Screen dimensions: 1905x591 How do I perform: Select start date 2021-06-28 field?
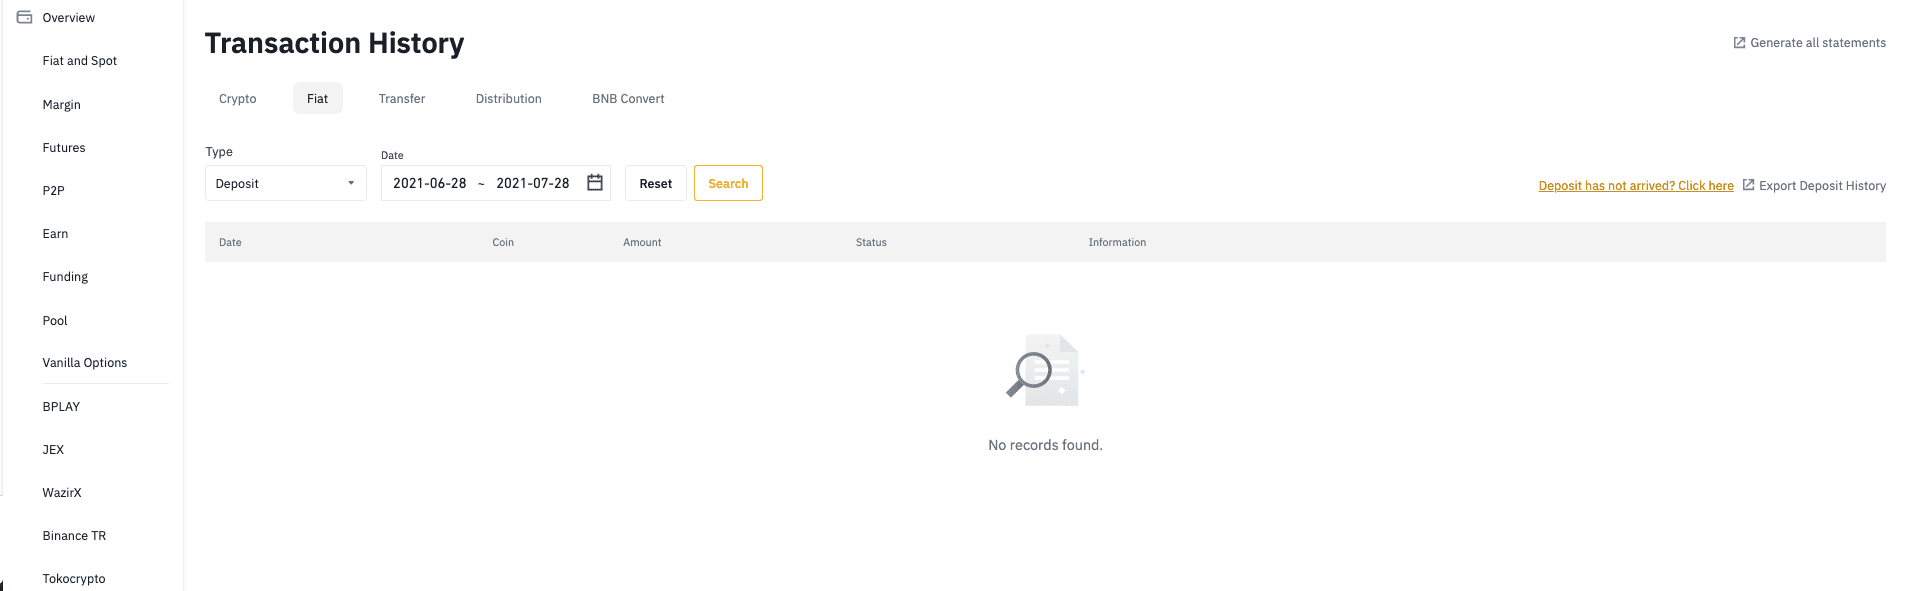[430, 183]
